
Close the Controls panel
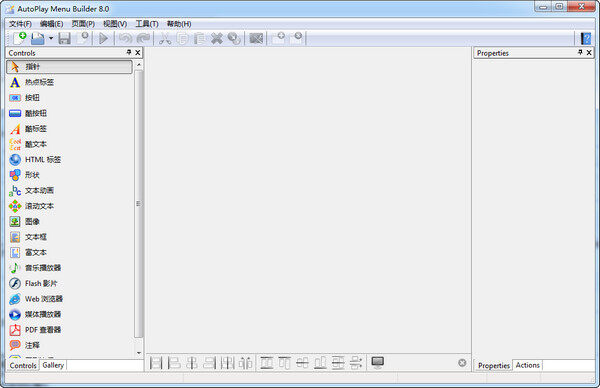(138, 52)
